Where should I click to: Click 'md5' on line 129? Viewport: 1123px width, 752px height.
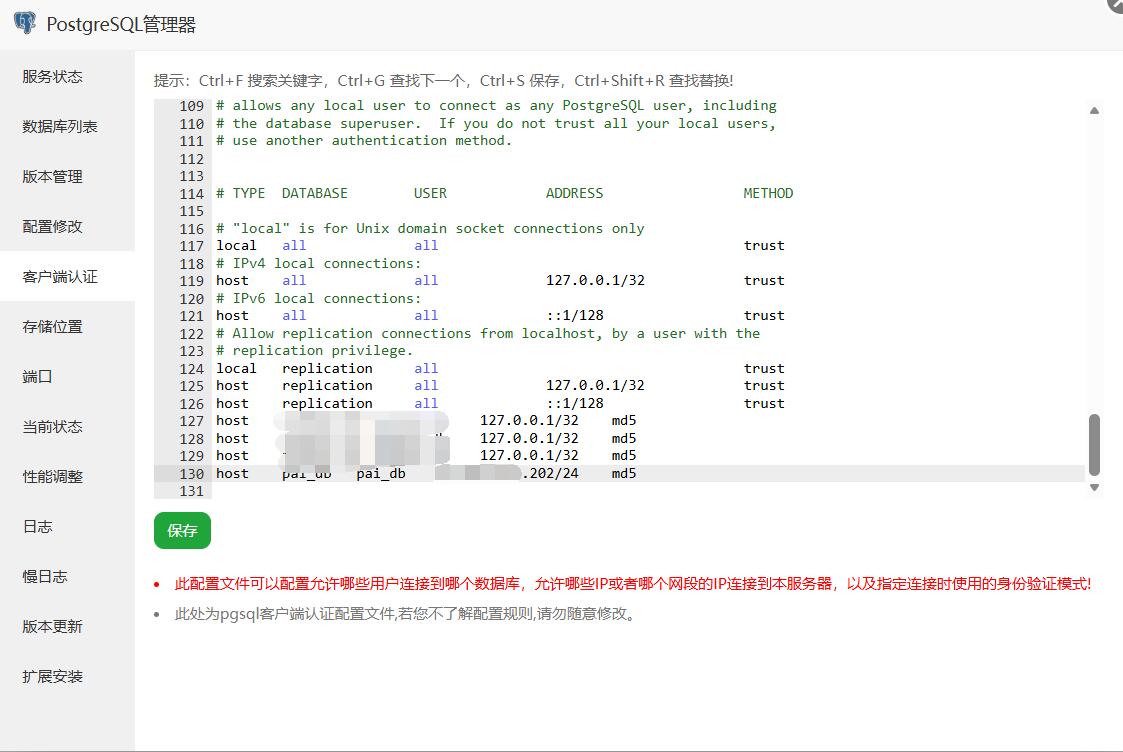click(624, 455)
